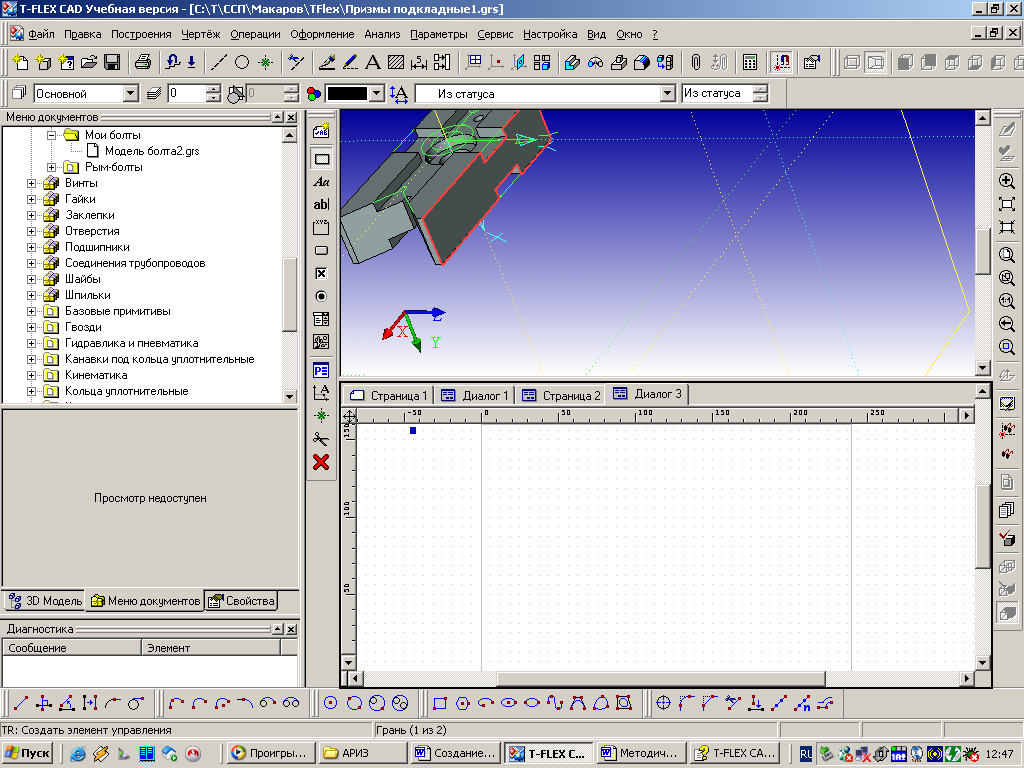Click the Элемент column header
The height and width of the screenshot is (768, 1024).
[x=210, y=648]
